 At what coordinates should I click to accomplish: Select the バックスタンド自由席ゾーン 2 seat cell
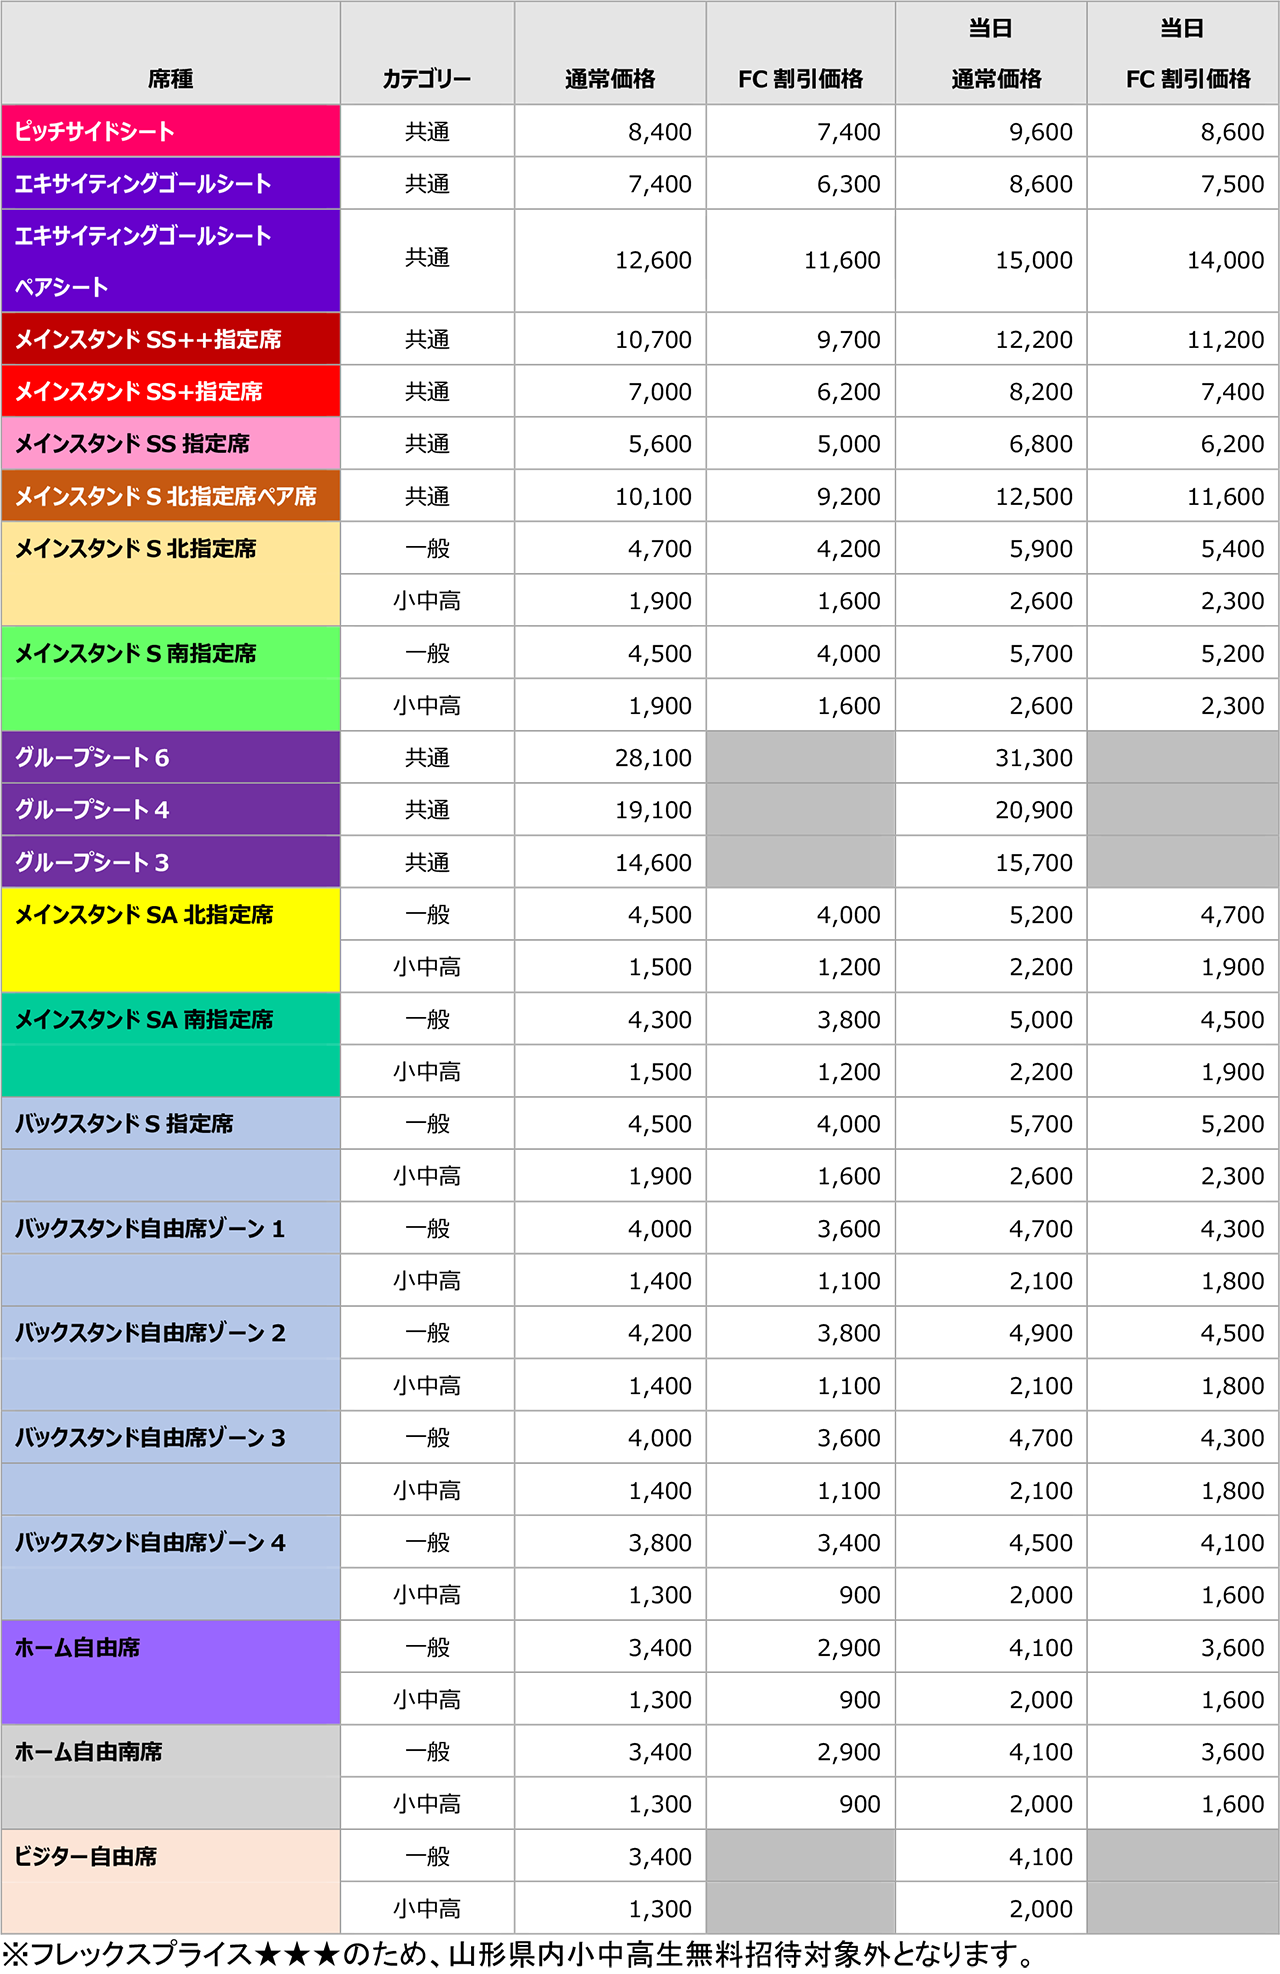point(170,1358)
